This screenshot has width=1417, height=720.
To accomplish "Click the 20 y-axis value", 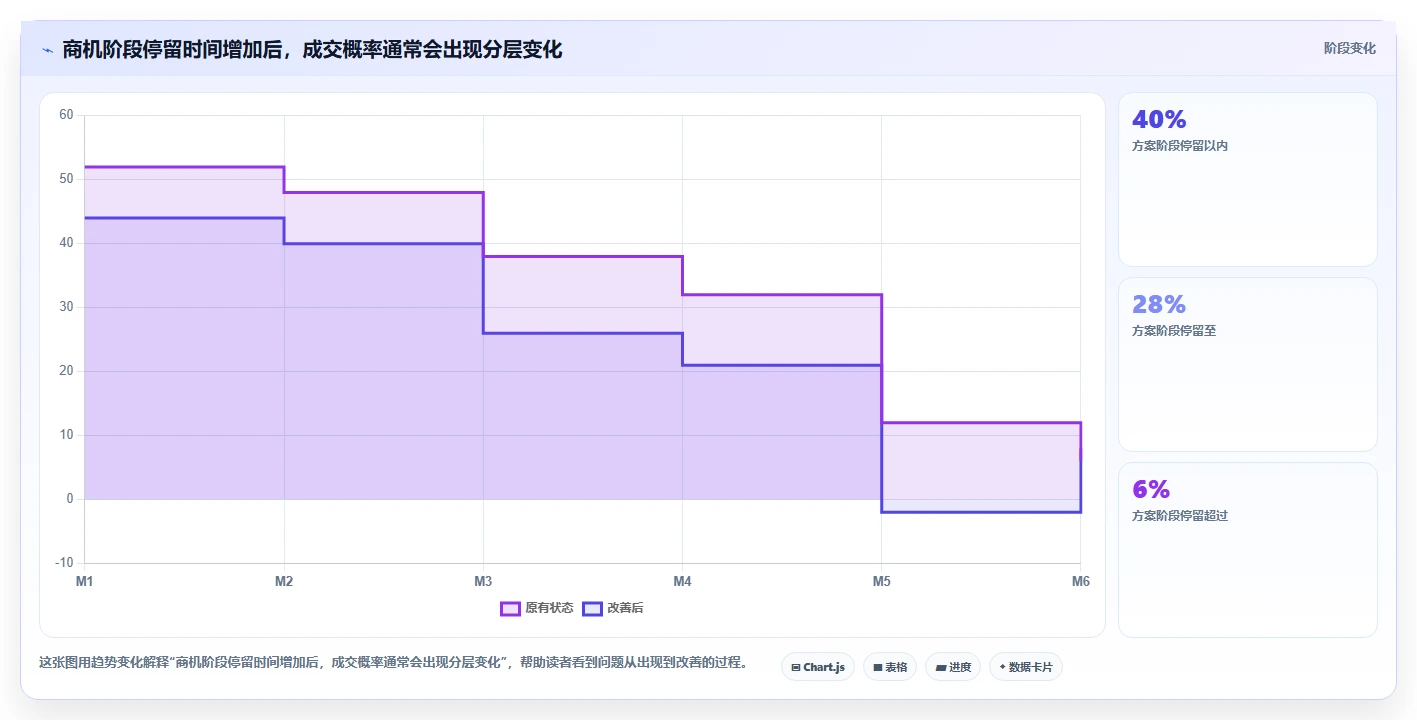I will point(66,371).
